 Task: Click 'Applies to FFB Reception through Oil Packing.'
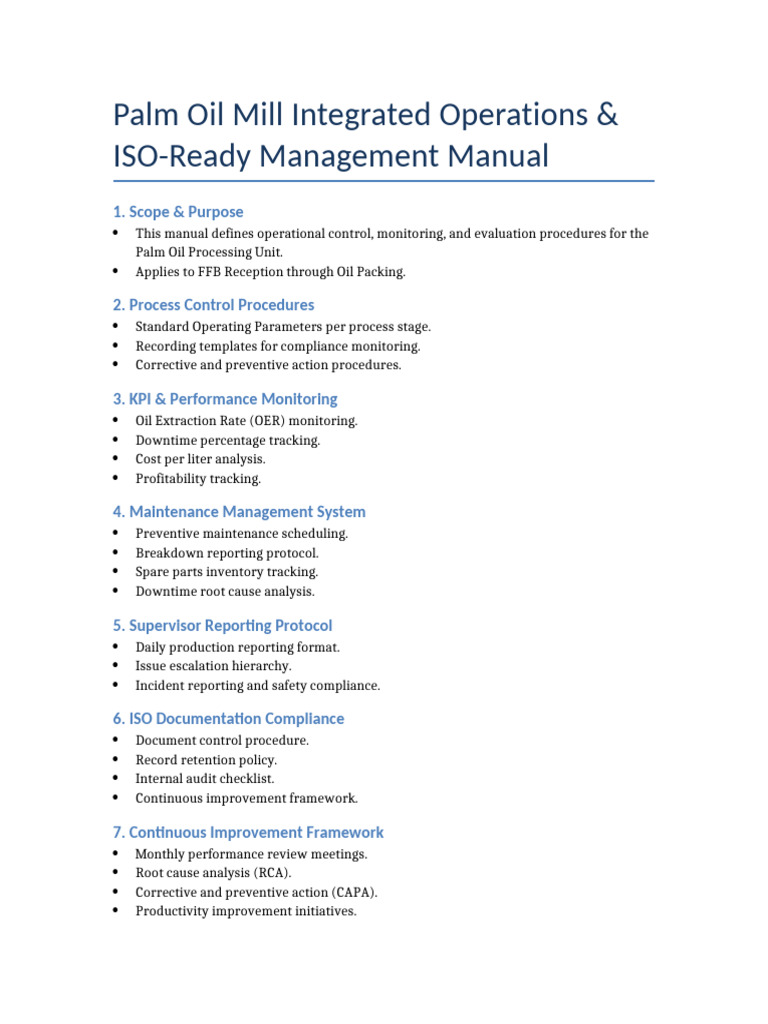270,272
